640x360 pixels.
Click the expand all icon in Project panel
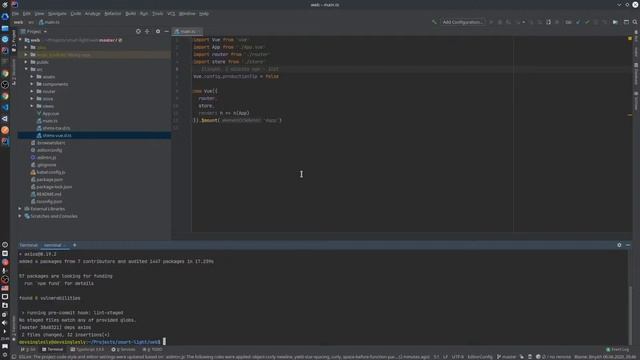pos(147,31)
